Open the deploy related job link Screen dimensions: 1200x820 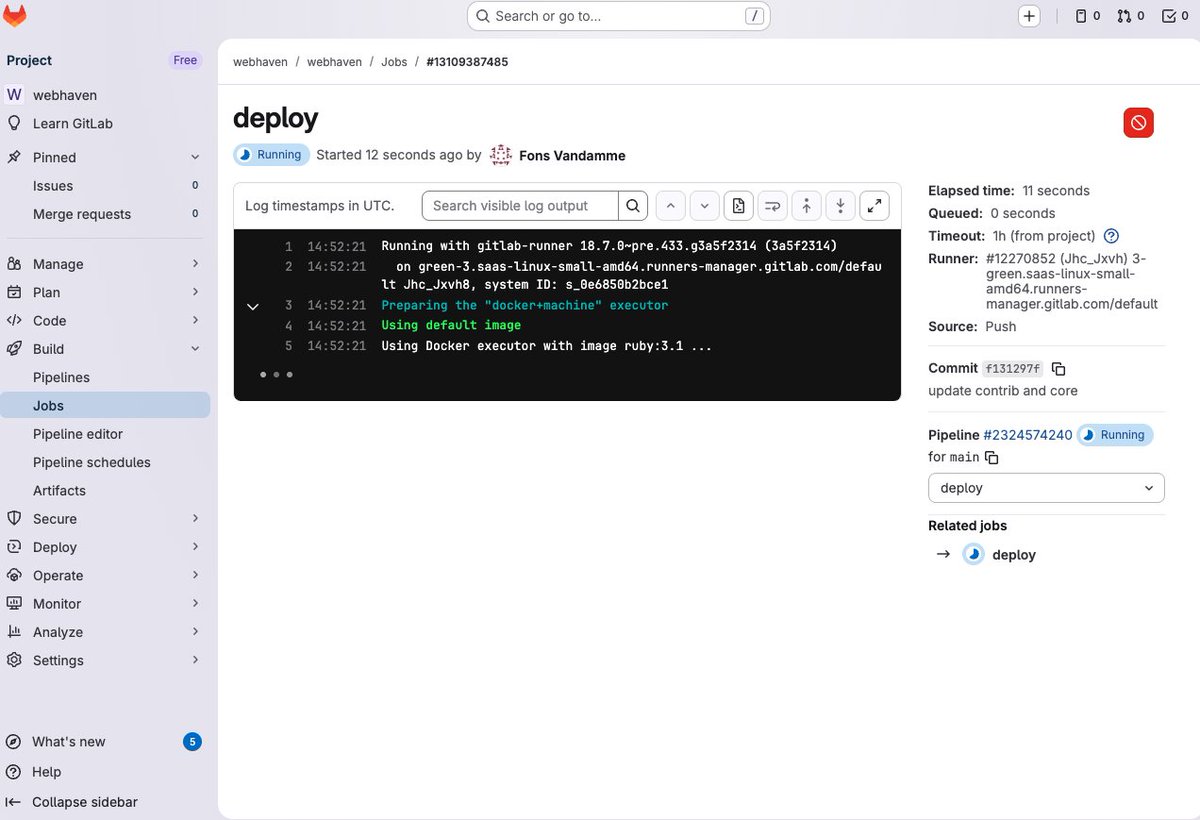[1014, 555]
